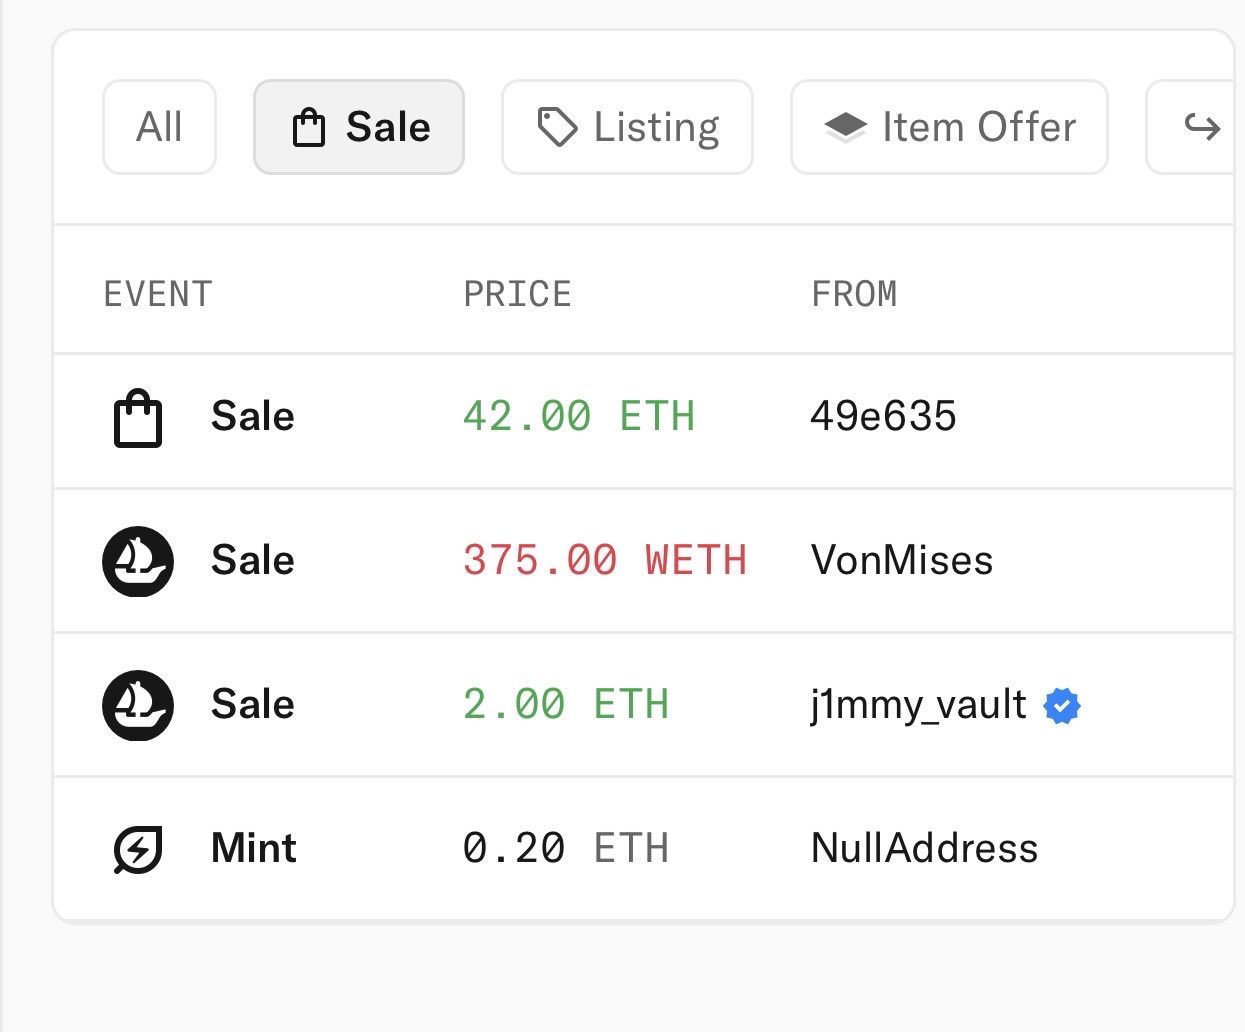Click the lightning Mint event icon
Image resolution: width=1245 pixels, height=1032 pixels.
tap(138, 849)
